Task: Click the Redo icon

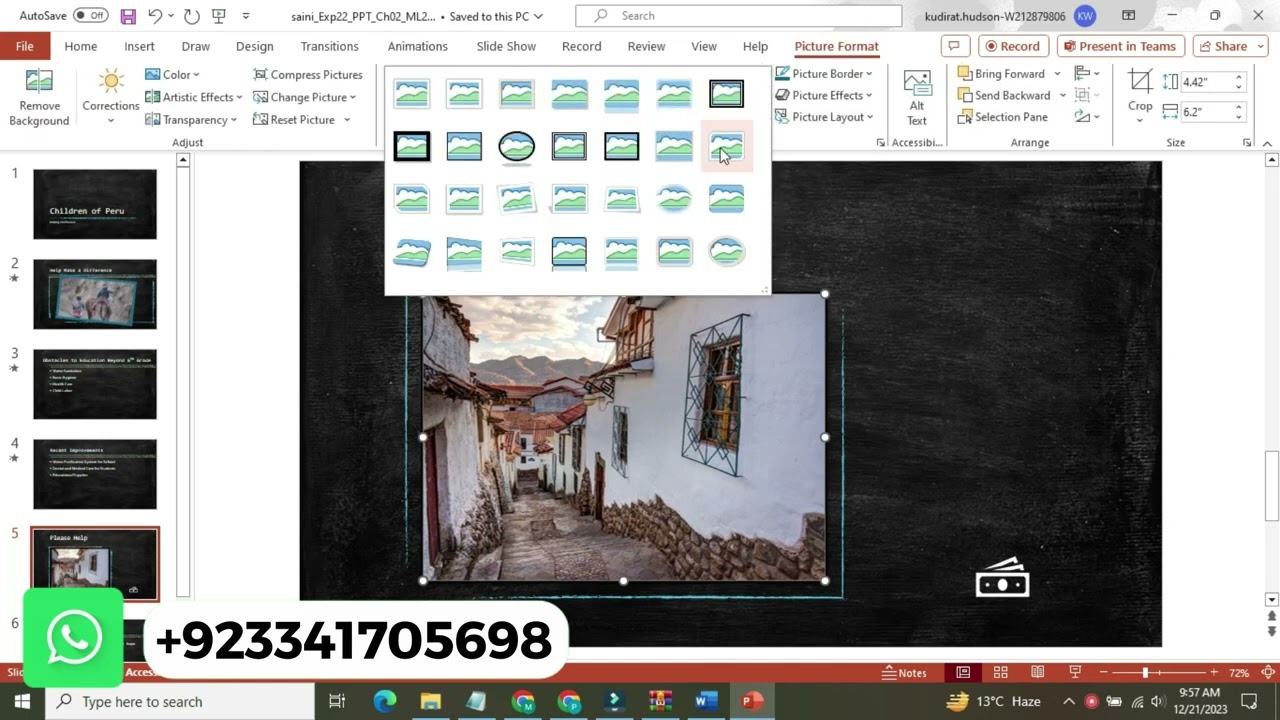Action: 191,16
